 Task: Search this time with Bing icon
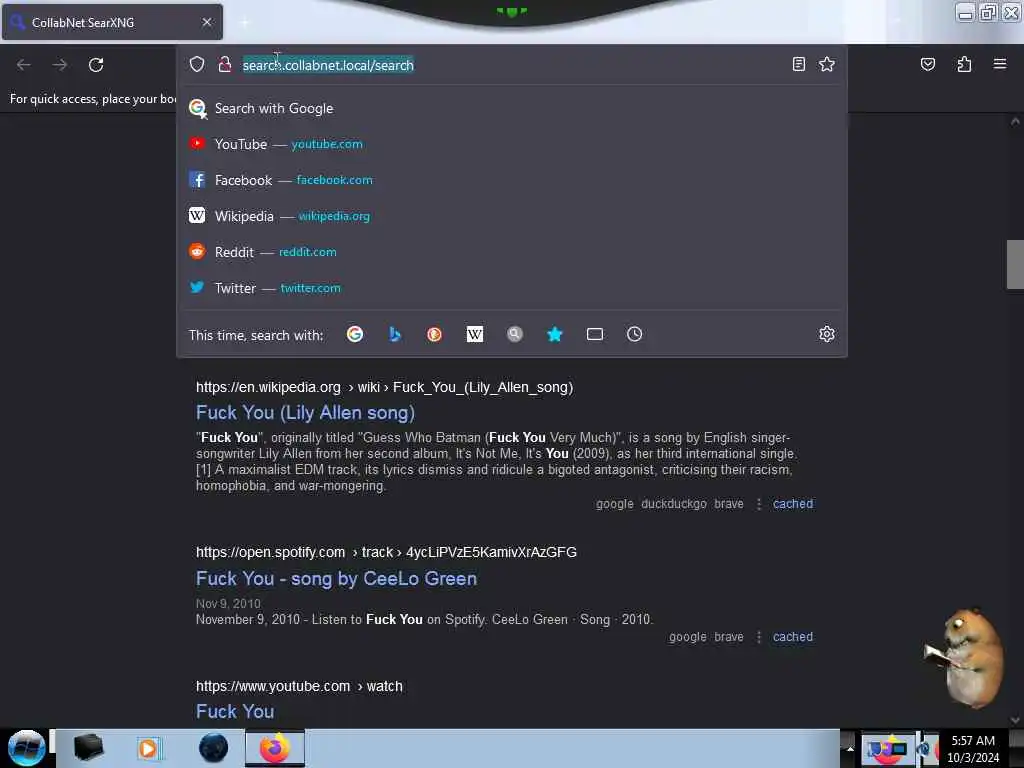tap(394, 334)
